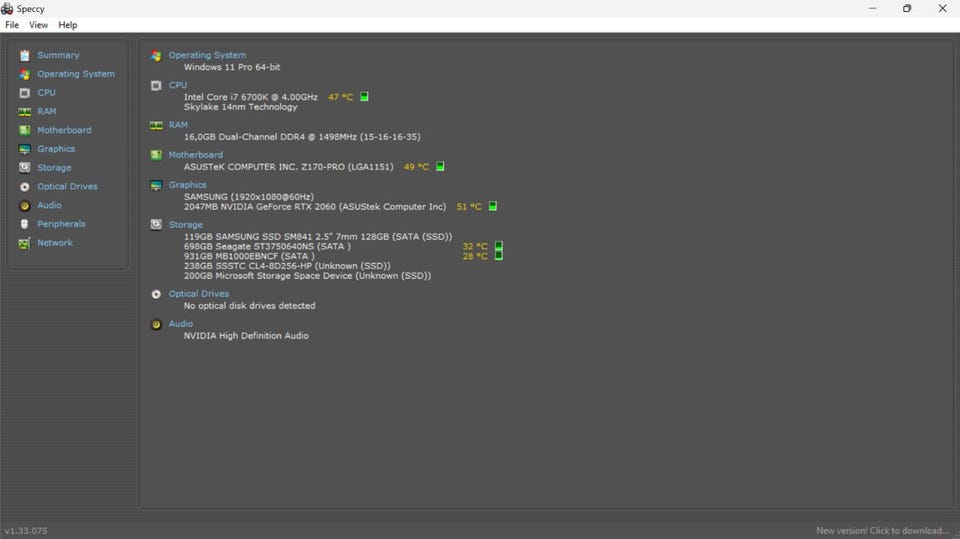The width and height of the screenshot is (960, 539).
Task: Select Motherboard in the sidebar
Action: pos(64,130)
